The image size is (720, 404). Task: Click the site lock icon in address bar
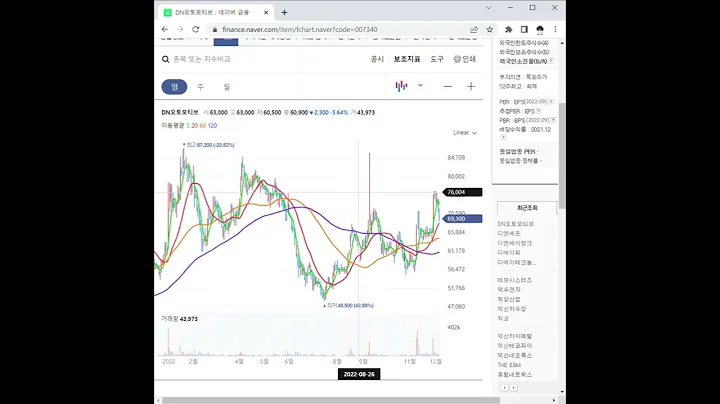point(214,29)
